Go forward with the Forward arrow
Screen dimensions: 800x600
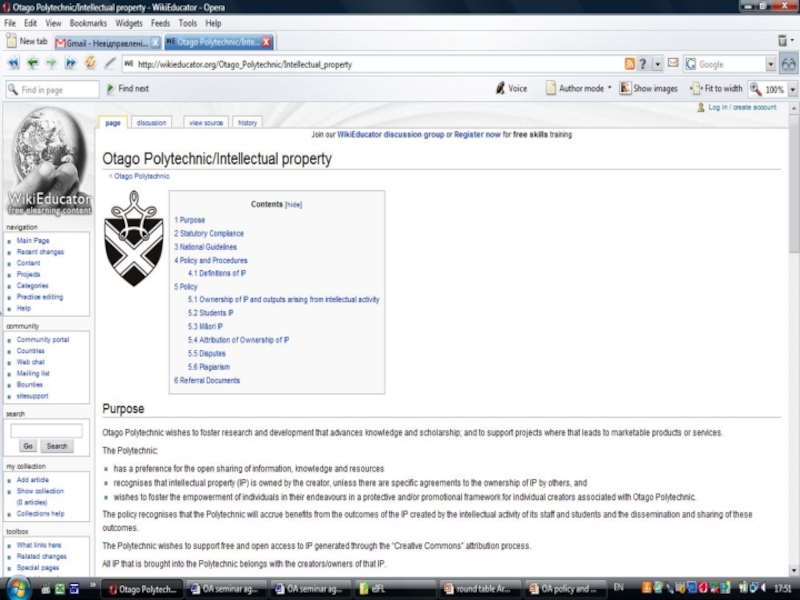[51, 63]
